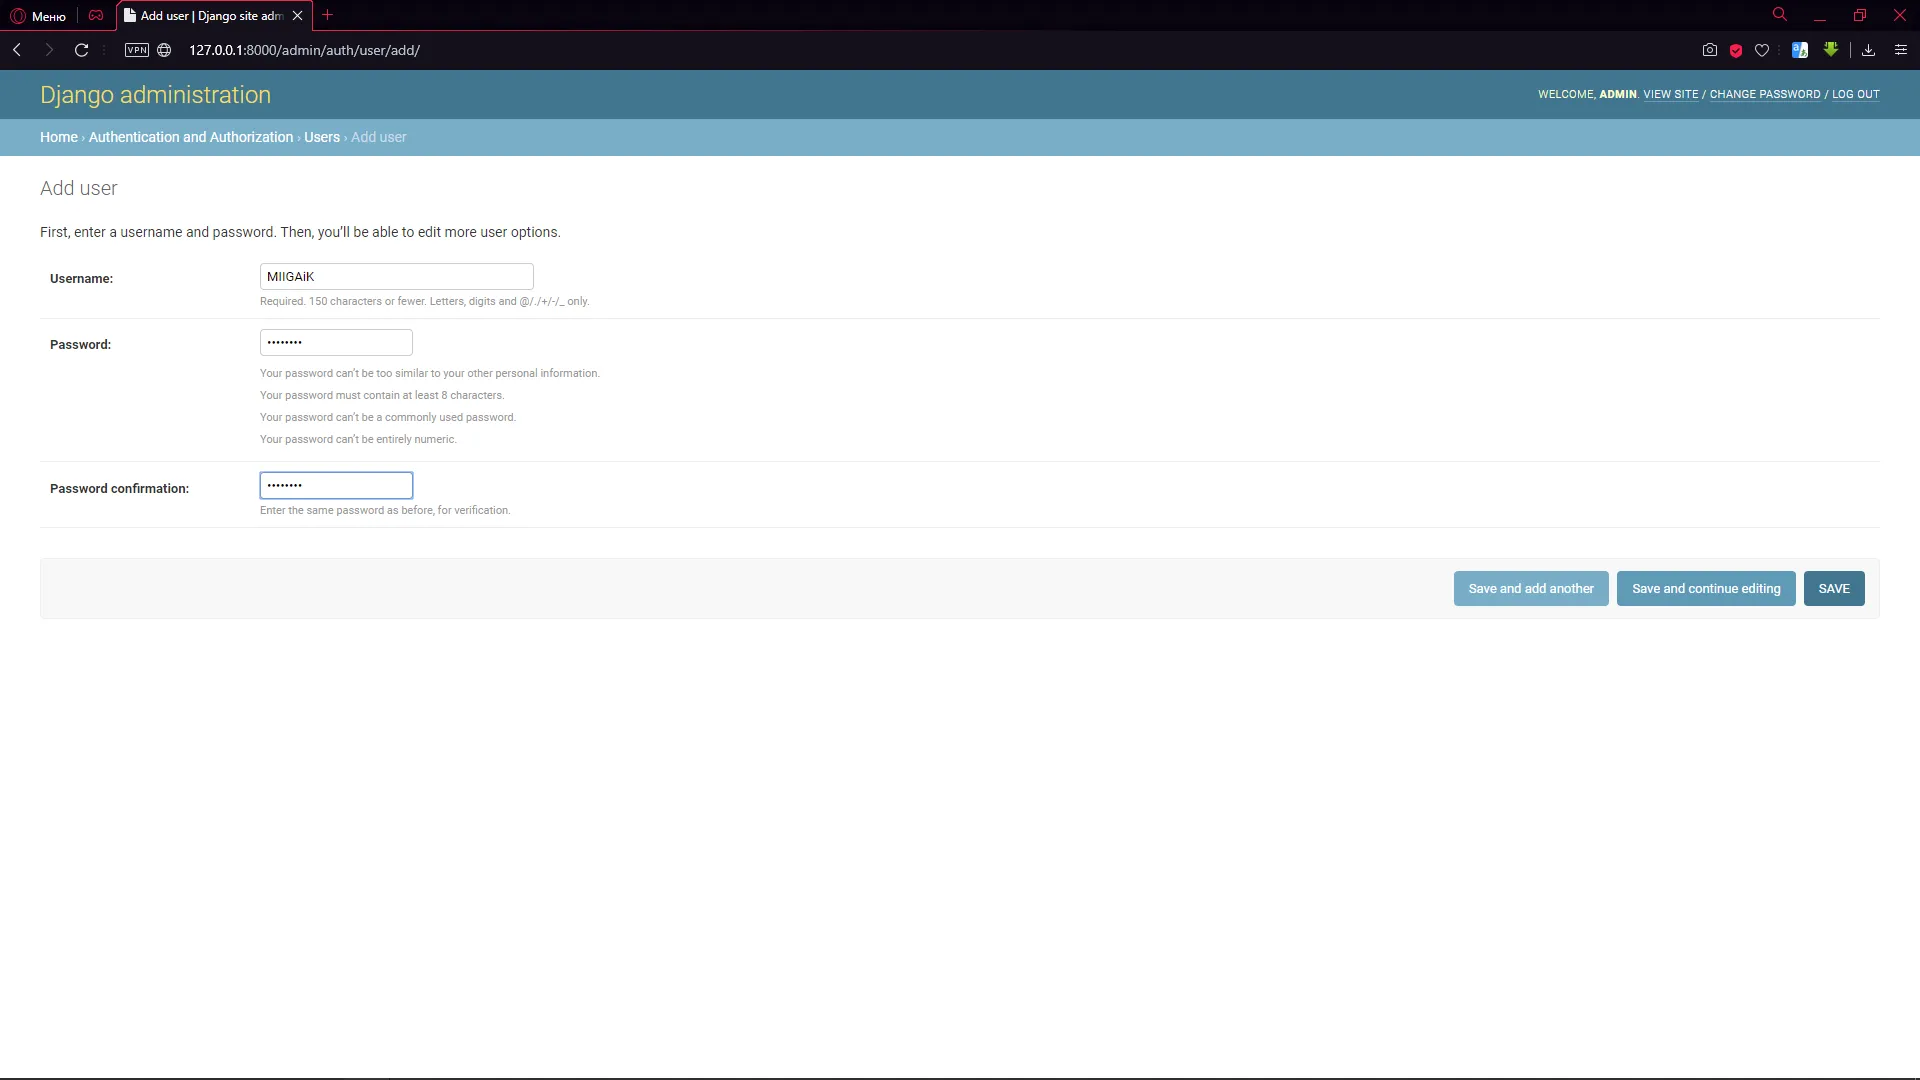Open the browser downloads icon

[x=1868, y=50]
